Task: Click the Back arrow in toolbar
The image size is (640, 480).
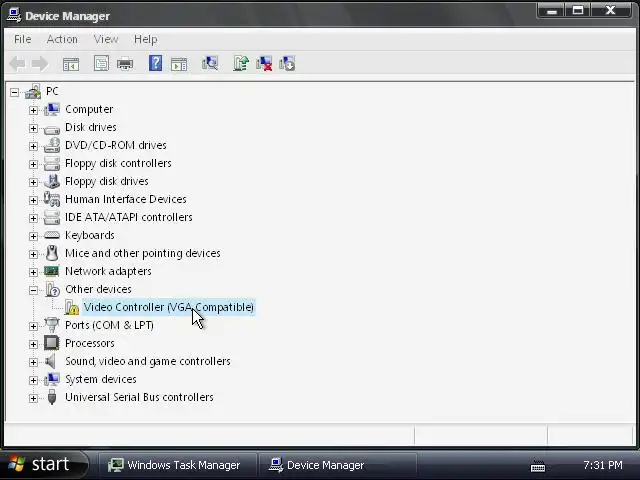Action: 17,64
